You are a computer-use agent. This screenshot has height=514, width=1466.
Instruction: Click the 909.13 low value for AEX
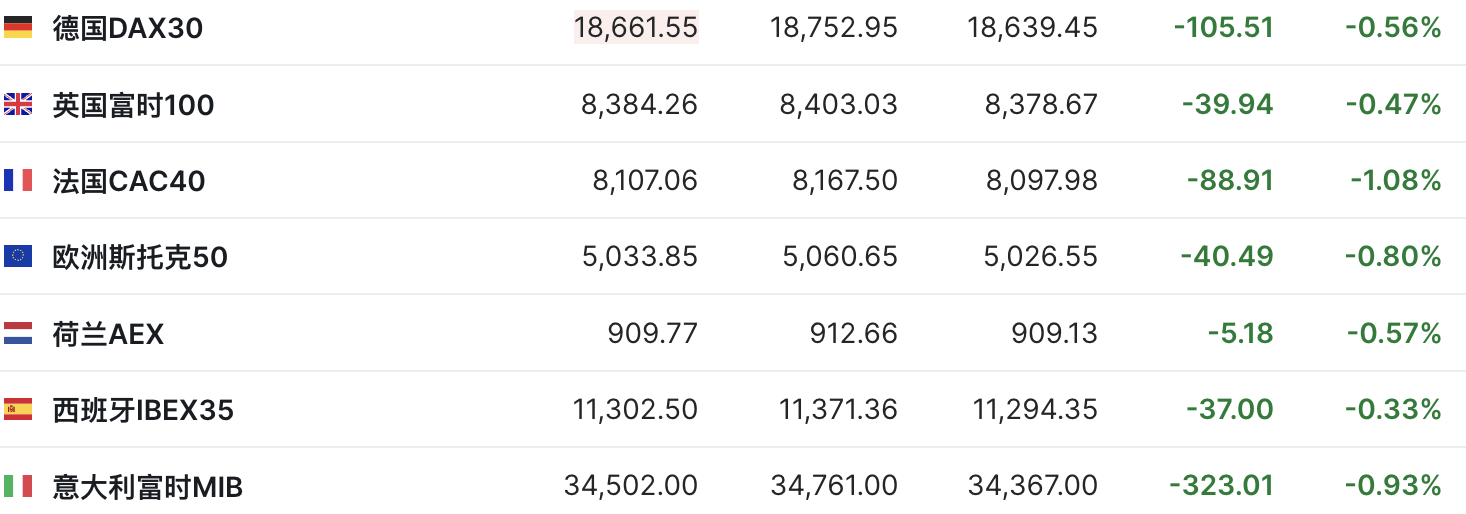1054,334
